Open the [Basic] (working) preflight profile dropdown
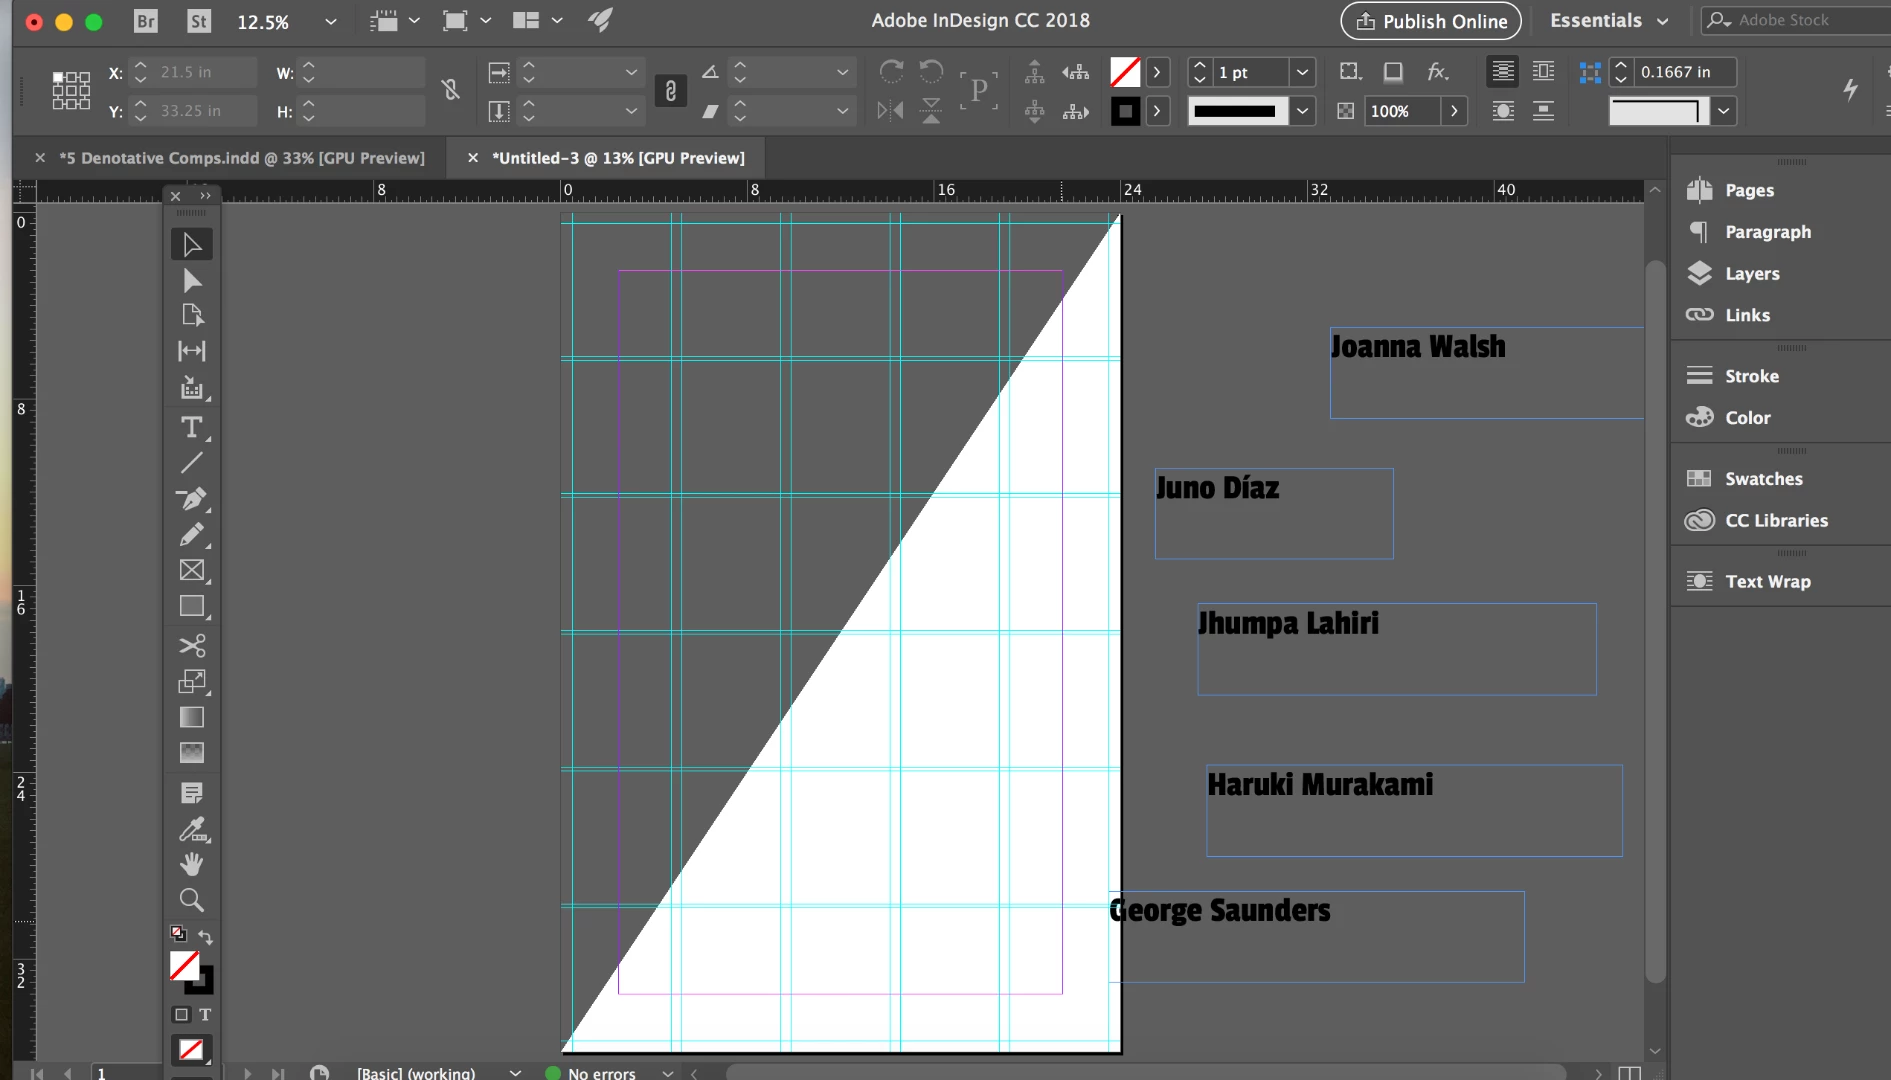1891x1080 pixels. coord(515,1073)
